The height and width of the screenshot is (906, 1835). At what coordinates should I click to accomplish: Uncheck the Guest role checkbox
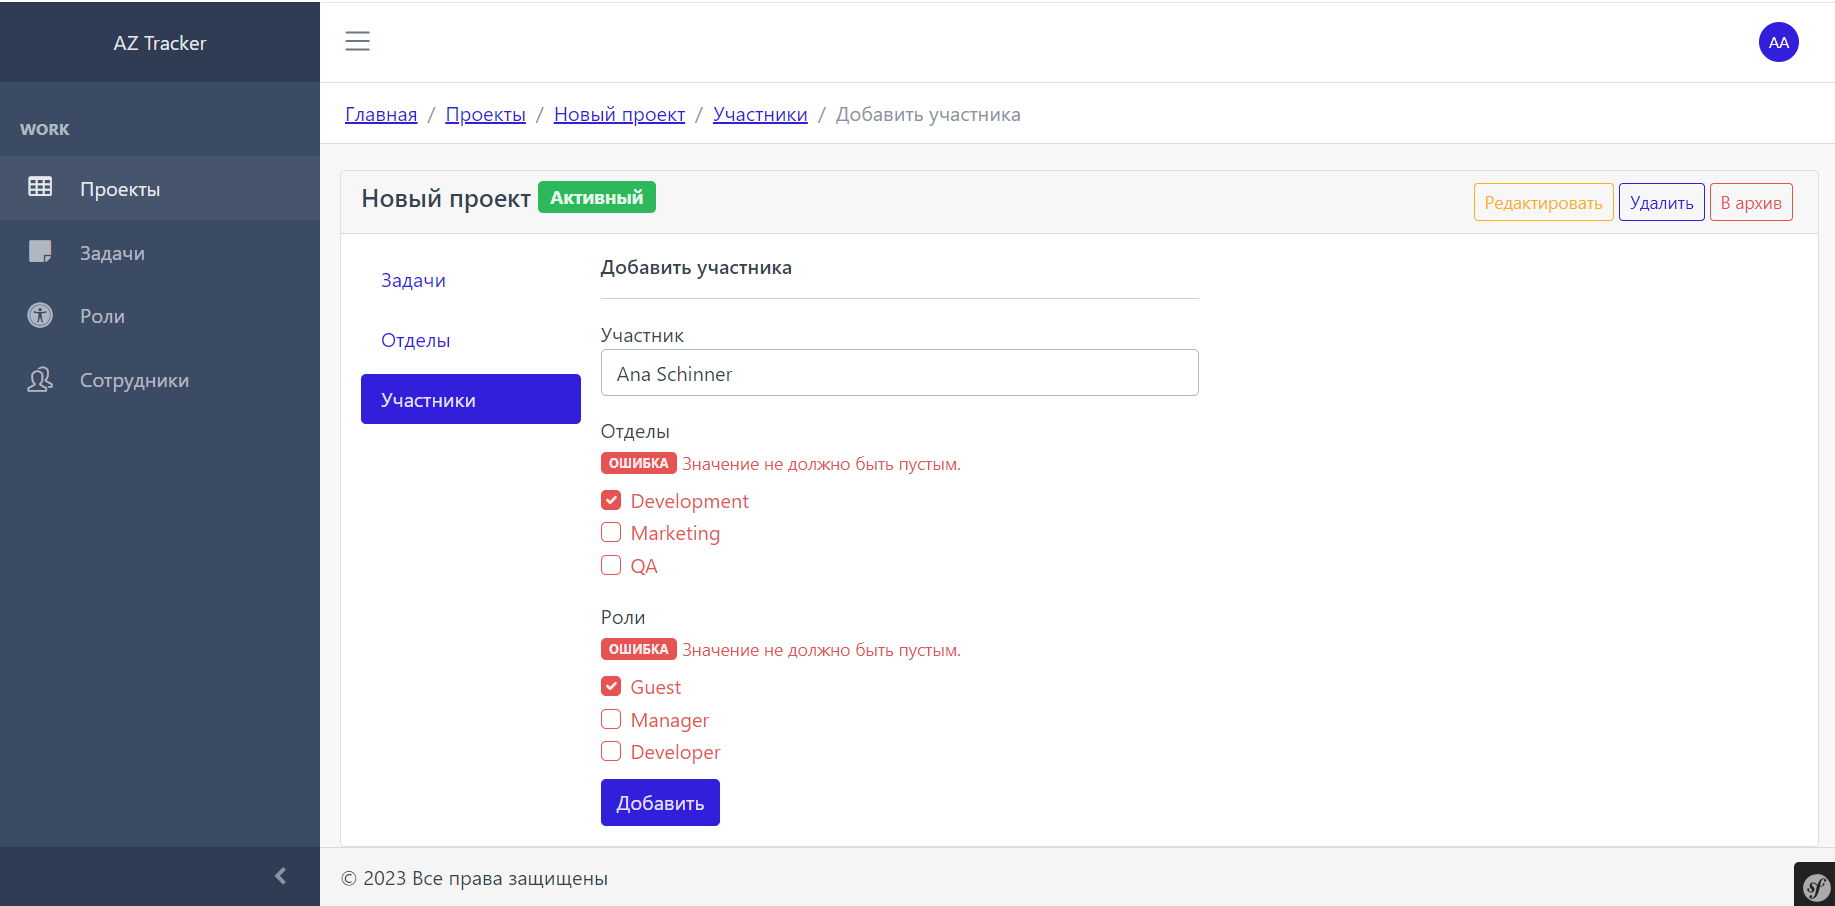611,686
